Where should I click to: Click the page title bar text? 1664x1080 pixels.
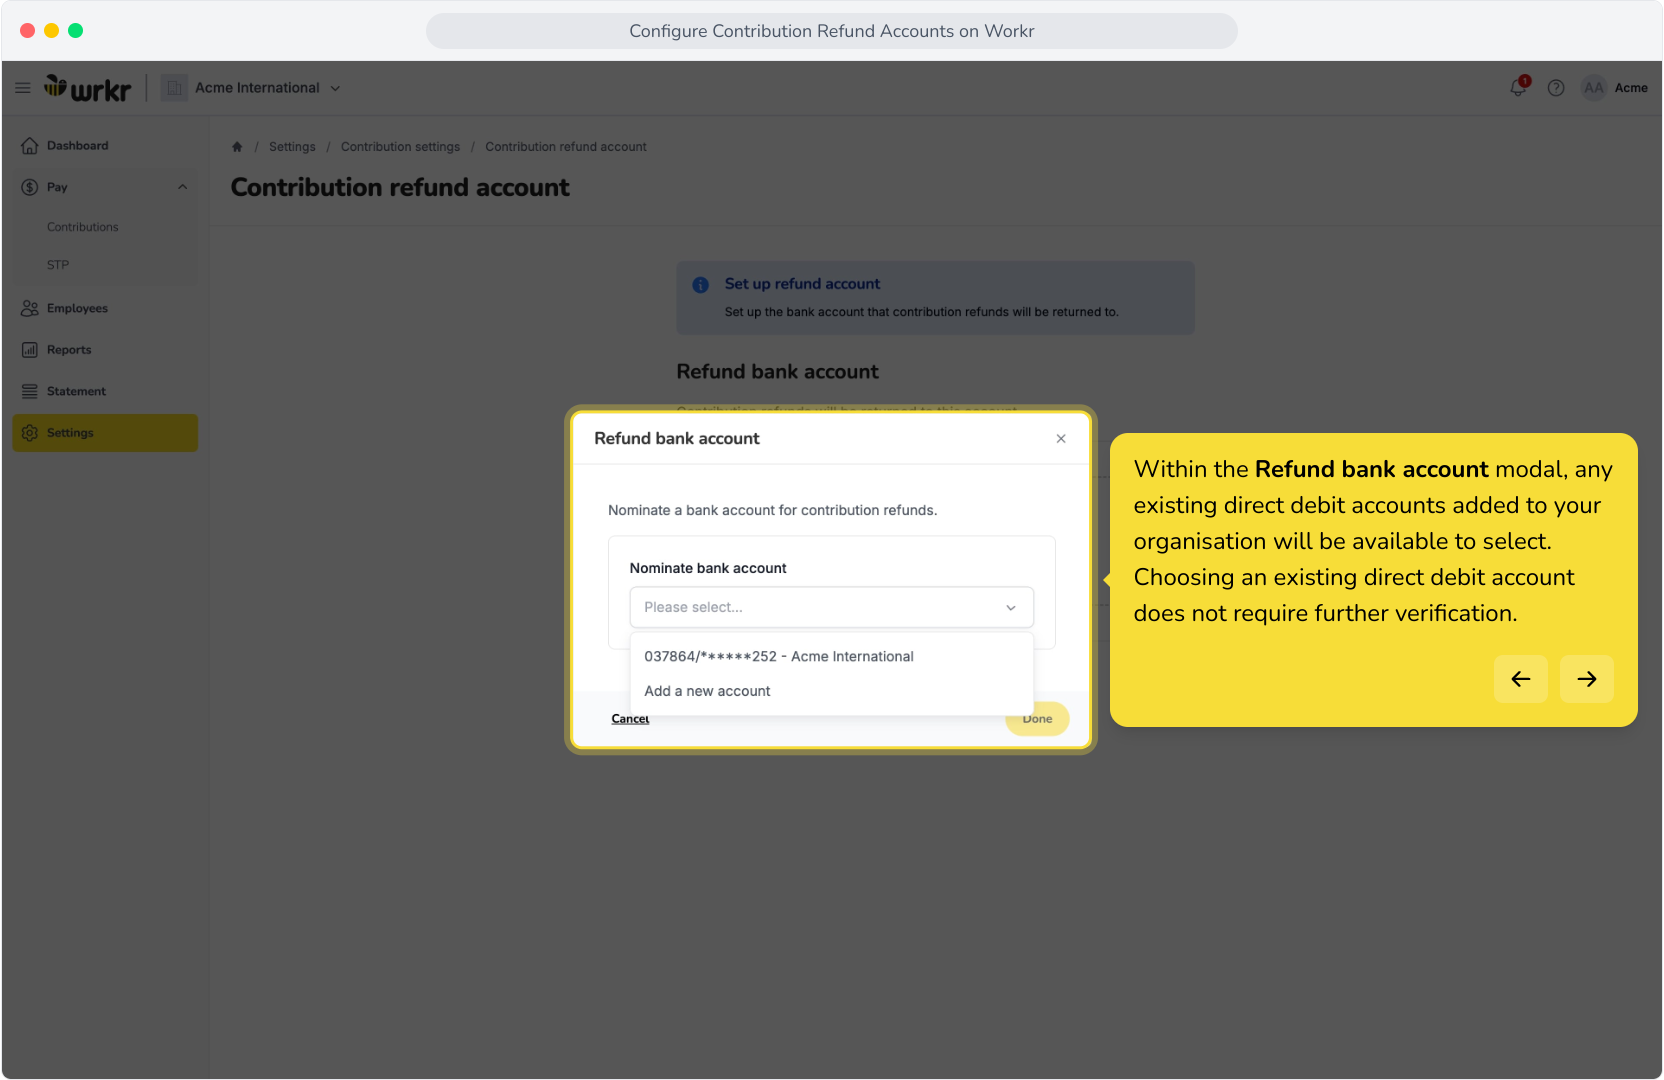click(x=832, y=31)
